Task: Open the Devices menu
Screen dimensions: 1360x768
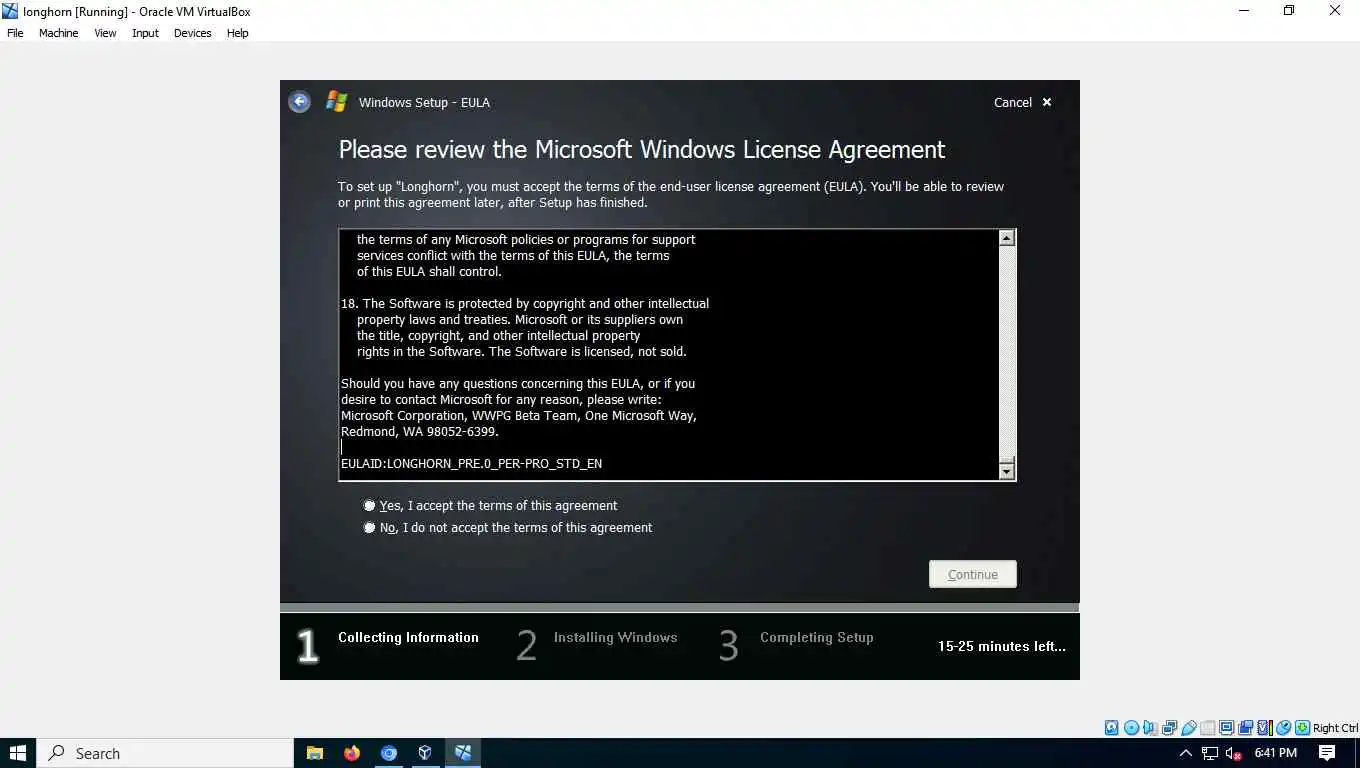Action: point(192,33)
